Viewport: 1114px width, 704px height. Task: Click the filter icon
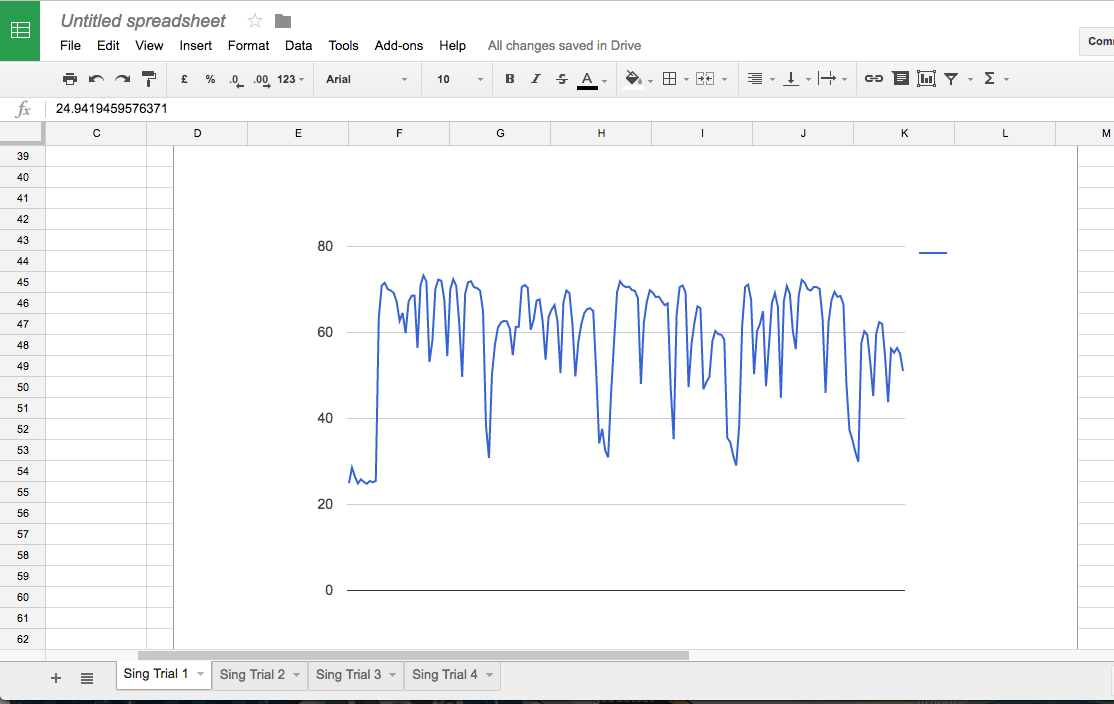[951, 79]
